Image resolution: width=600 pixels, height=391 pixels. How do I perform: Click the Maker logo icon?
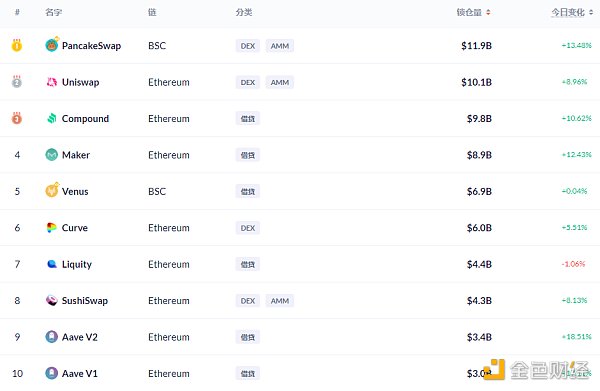click(x=52, y=155)
